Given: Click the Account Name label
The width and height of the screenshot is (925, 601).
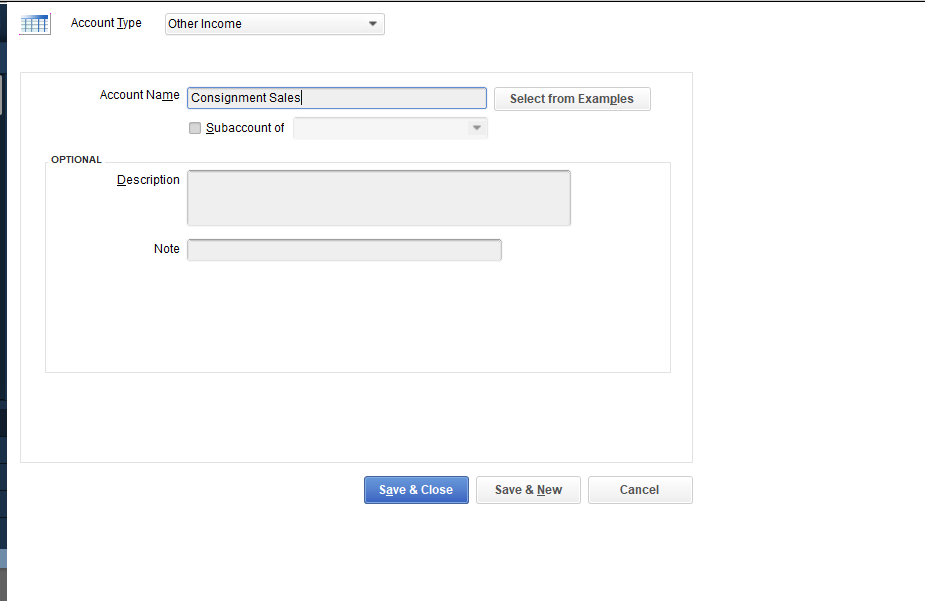Looking at the screenshot, I should click(139, 95).
